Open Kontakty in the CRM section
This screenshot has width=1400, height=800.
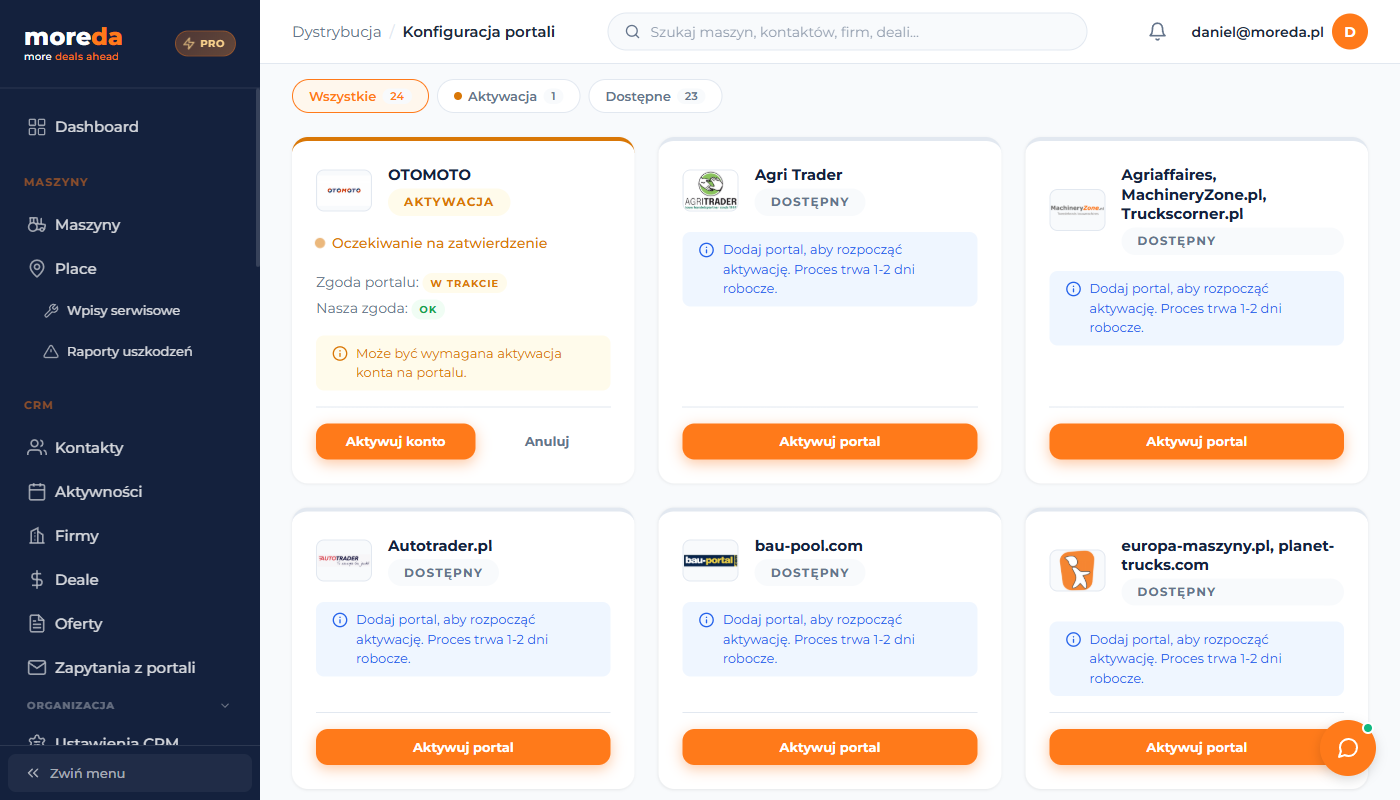pyautogui.click(x=89, y=448)
